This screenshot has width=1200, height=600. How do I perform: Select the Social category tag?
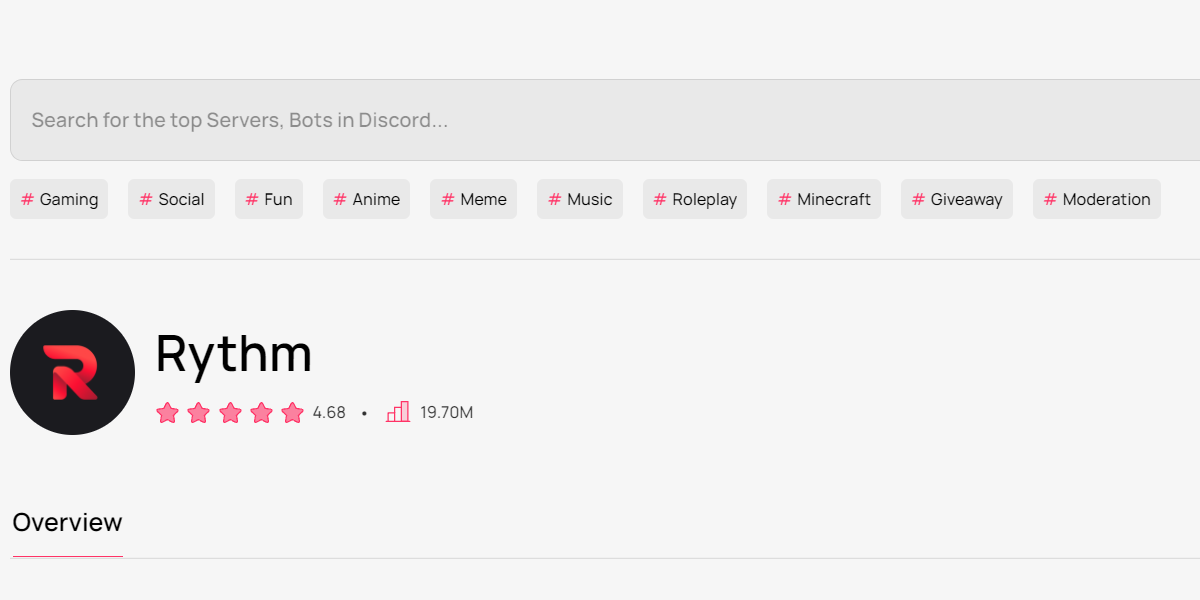171,199
